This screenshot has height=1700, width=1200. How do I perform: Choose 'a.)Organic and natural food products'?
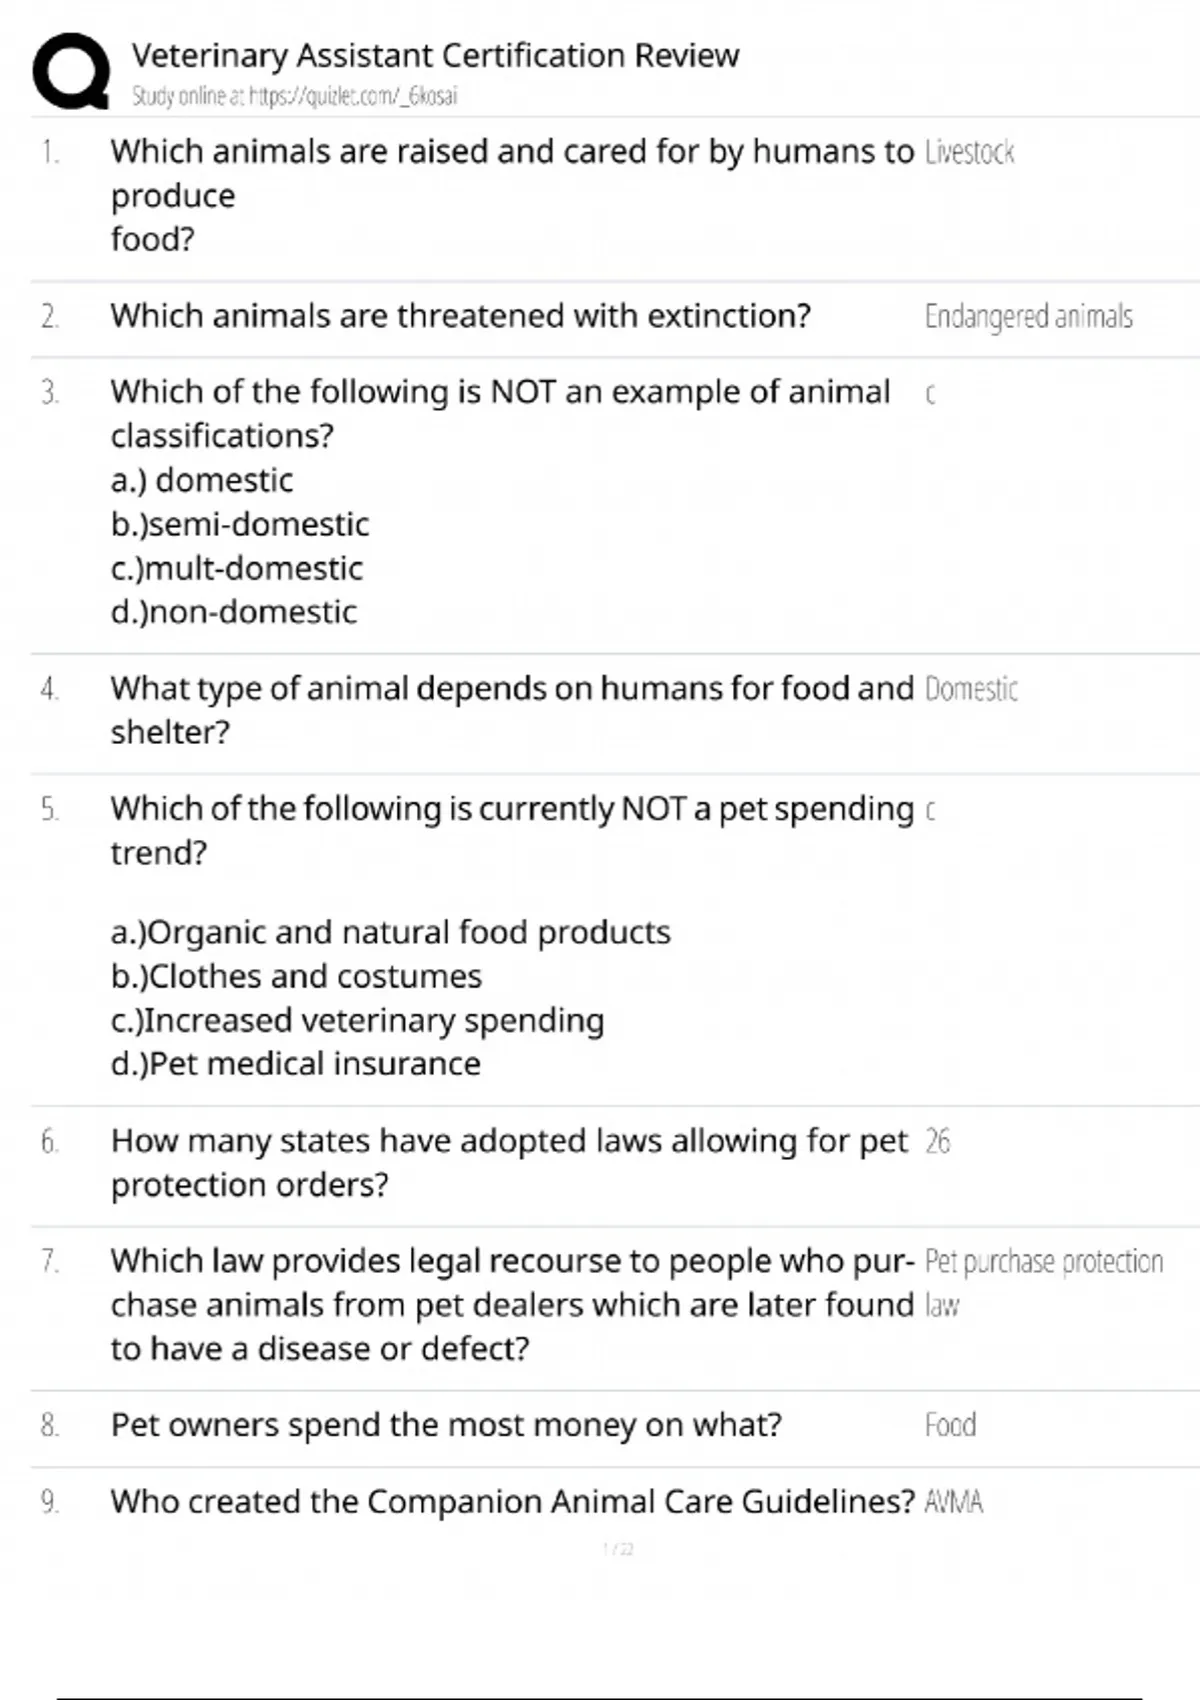click(x=390, y=932)
